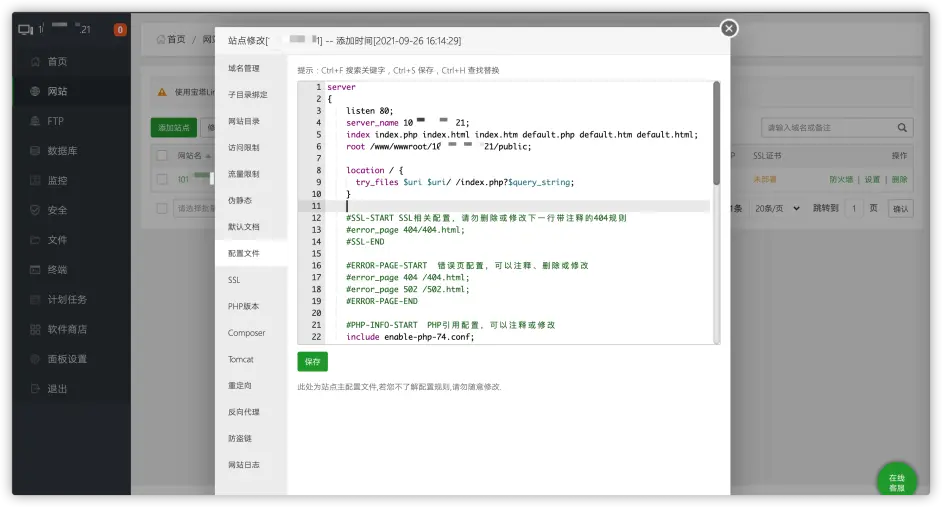942x507 pixels.
Task: Click the '#ERROR-PAGE-END' comment line
Action: pos(382,301)
